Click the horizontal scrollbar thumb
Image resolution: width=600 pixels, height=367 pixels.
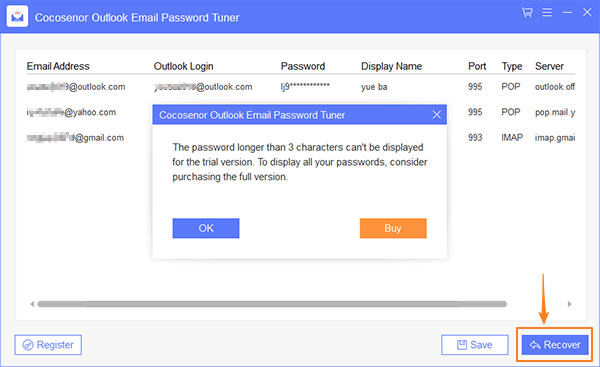click(x=272, y=304)
